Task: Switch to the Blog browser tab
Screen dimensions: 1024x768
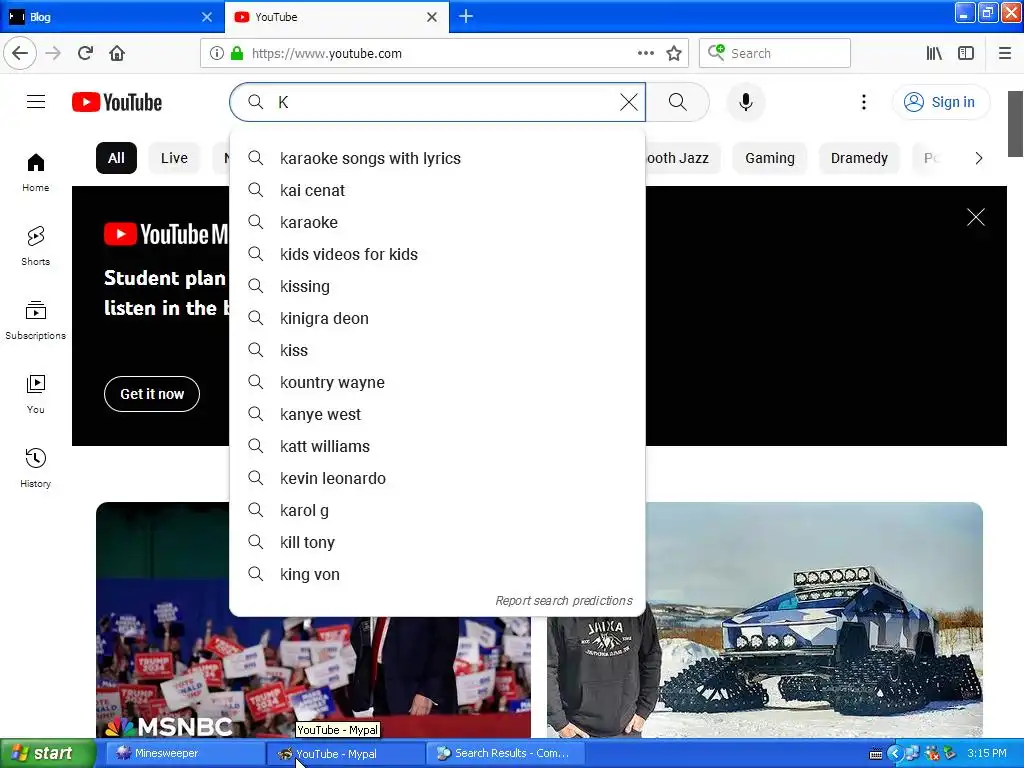Action: (x=111, y=16)
